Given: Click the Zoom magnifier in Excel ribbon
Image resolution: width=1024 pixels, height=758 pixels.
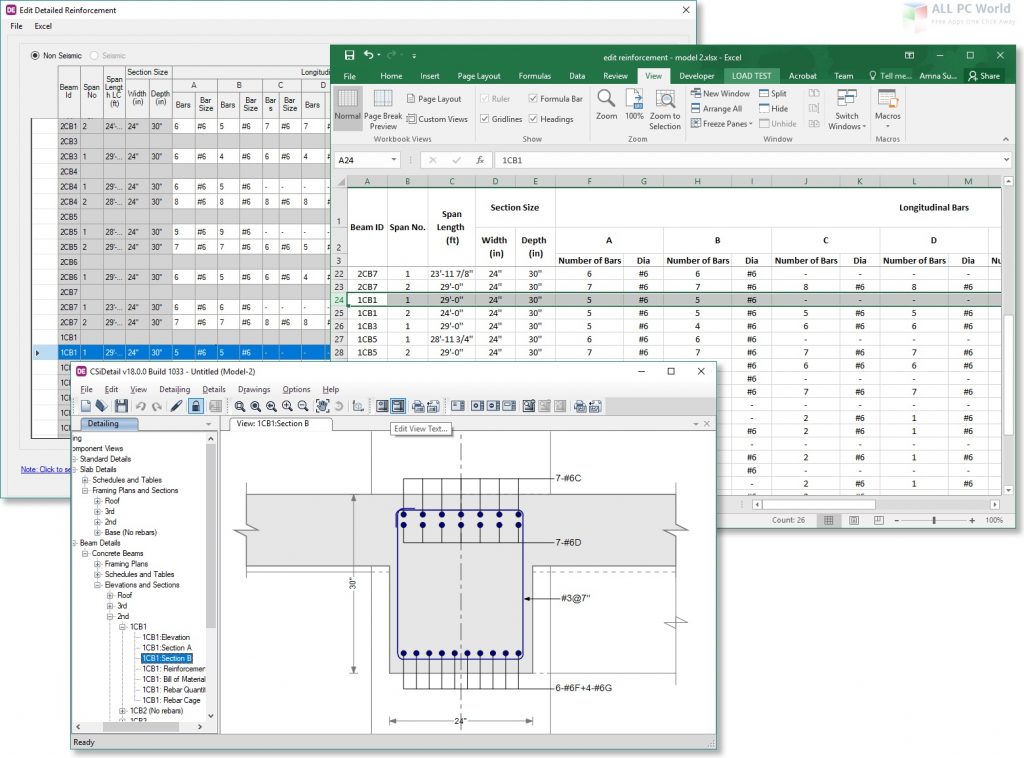Looking at the screenshot, I should (606, 105).
